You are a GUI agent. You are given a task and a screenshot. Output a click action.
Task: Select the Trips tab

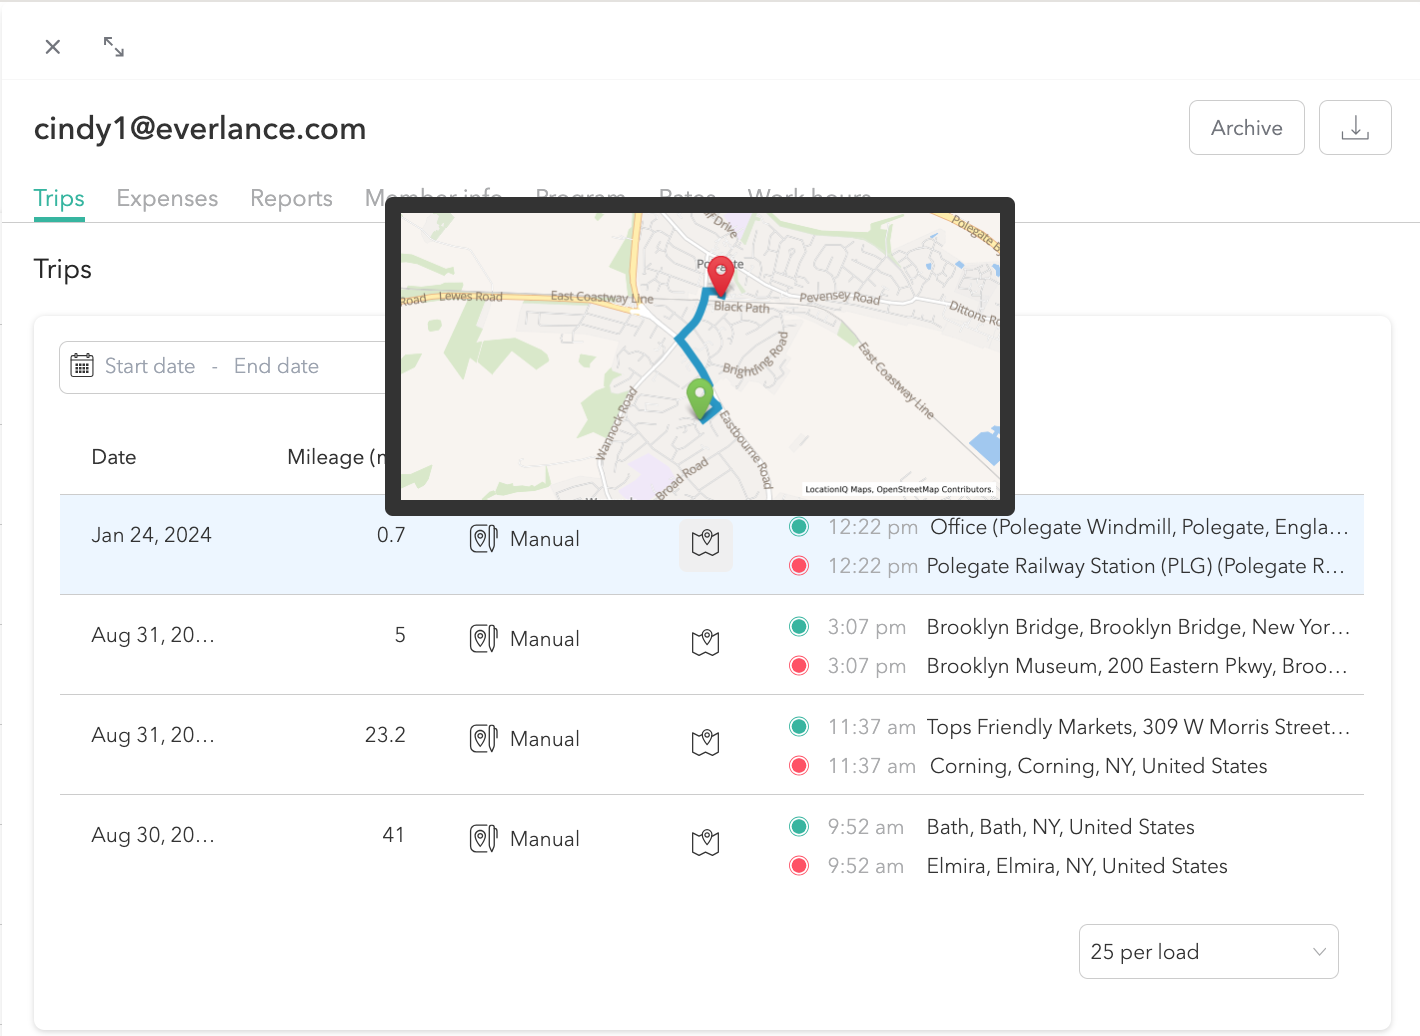pos(59,198)
